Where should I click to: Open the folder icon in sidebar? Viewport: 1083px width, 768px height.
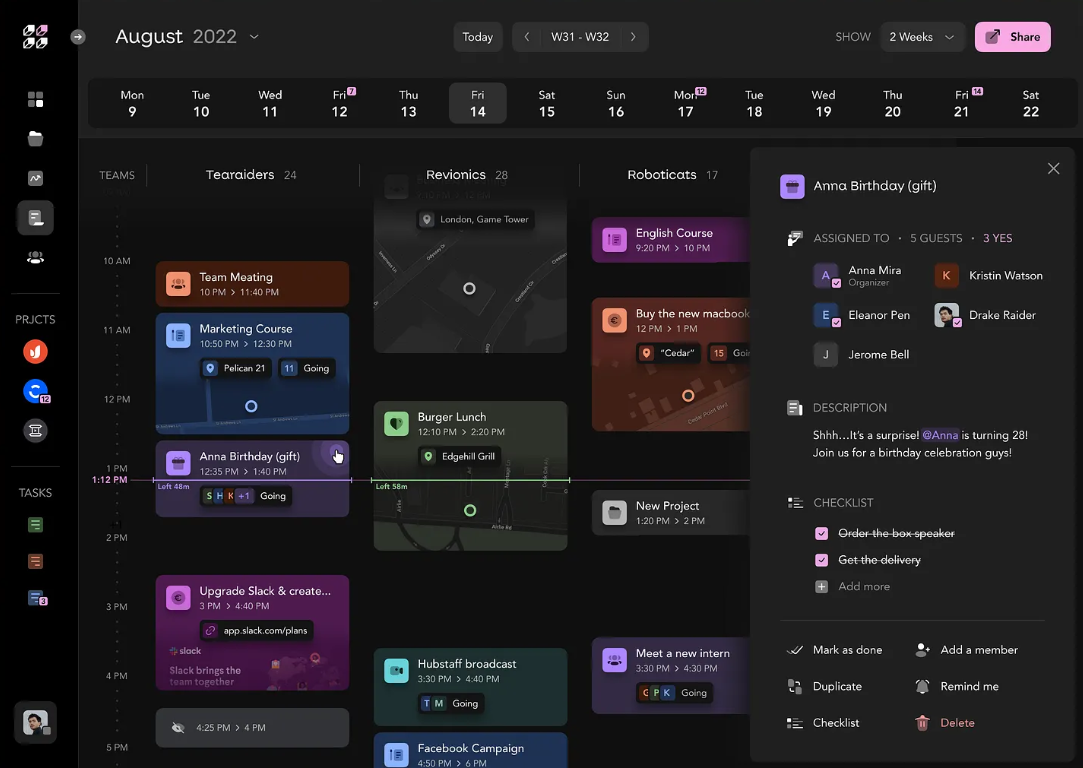[x=35, y=139]
